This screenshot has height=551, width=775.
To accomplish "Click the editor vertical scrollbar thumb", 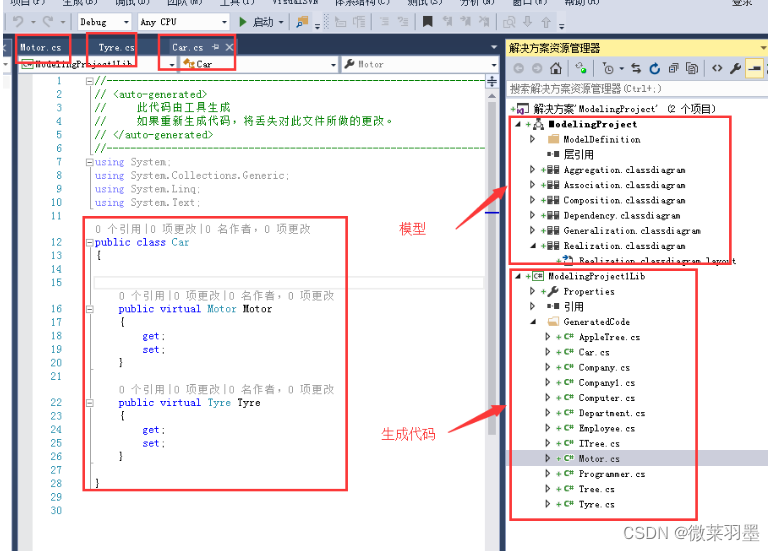I will tap(492, 267).
